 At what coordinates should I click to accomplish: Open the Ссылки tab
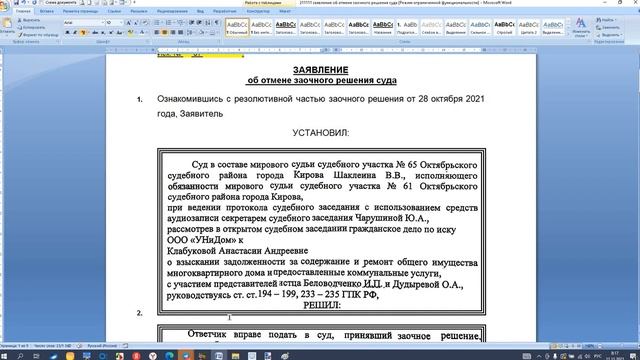(x=114, y=11)
